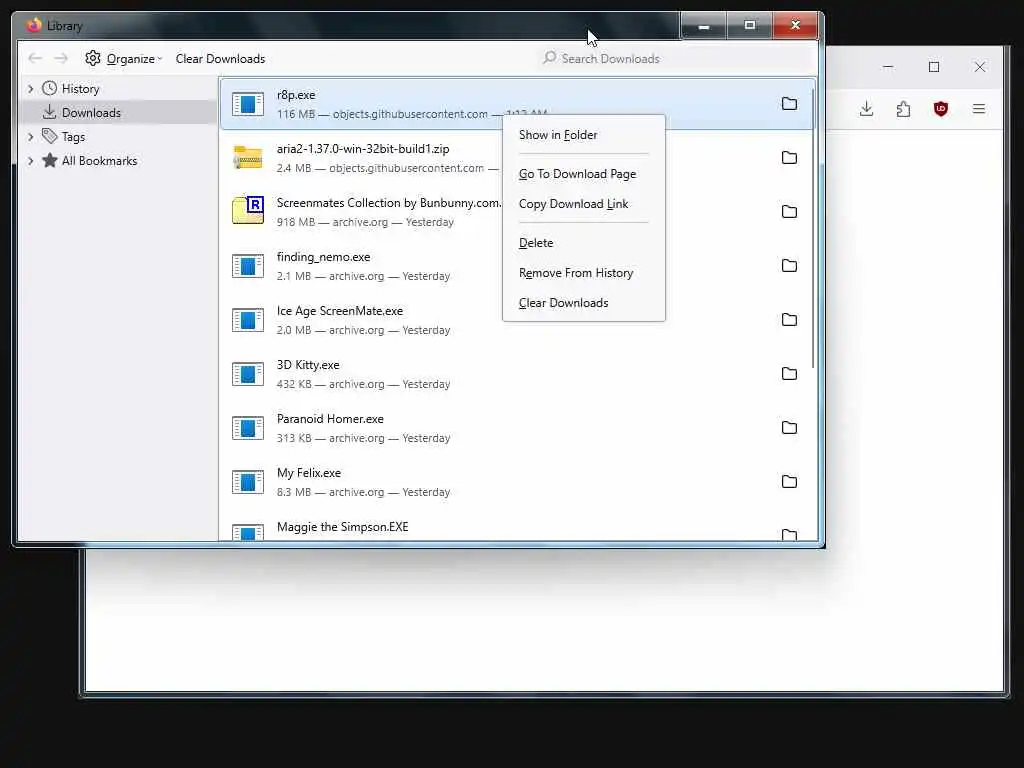Select Screenmates Collection by Bunbunny.com entry
The height and width of the screenshot is (768, 1024).
pos(517,212)
